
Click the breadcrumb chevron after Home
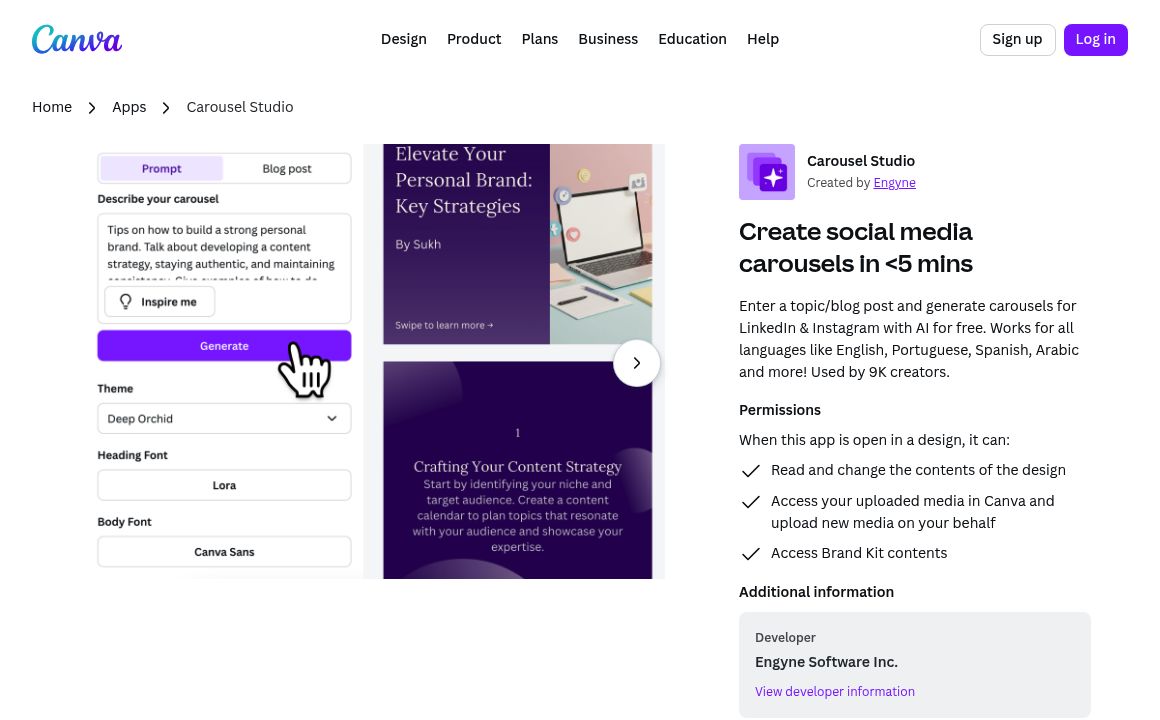pos(91,108)
